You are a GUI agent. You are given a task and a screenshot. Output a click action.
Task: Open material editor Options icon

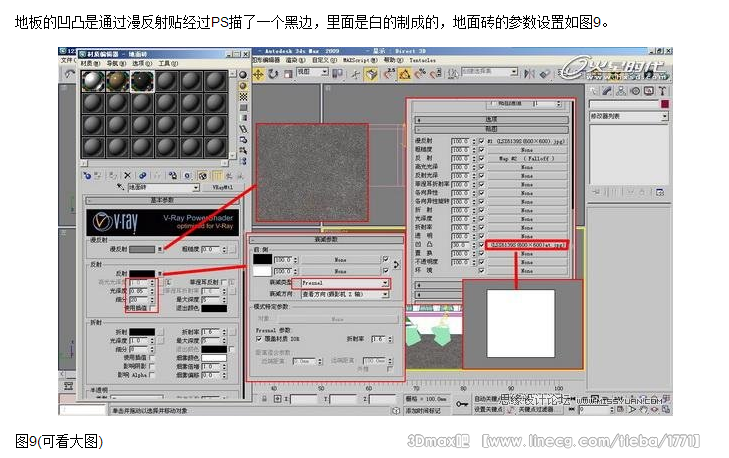coord(243,139)
